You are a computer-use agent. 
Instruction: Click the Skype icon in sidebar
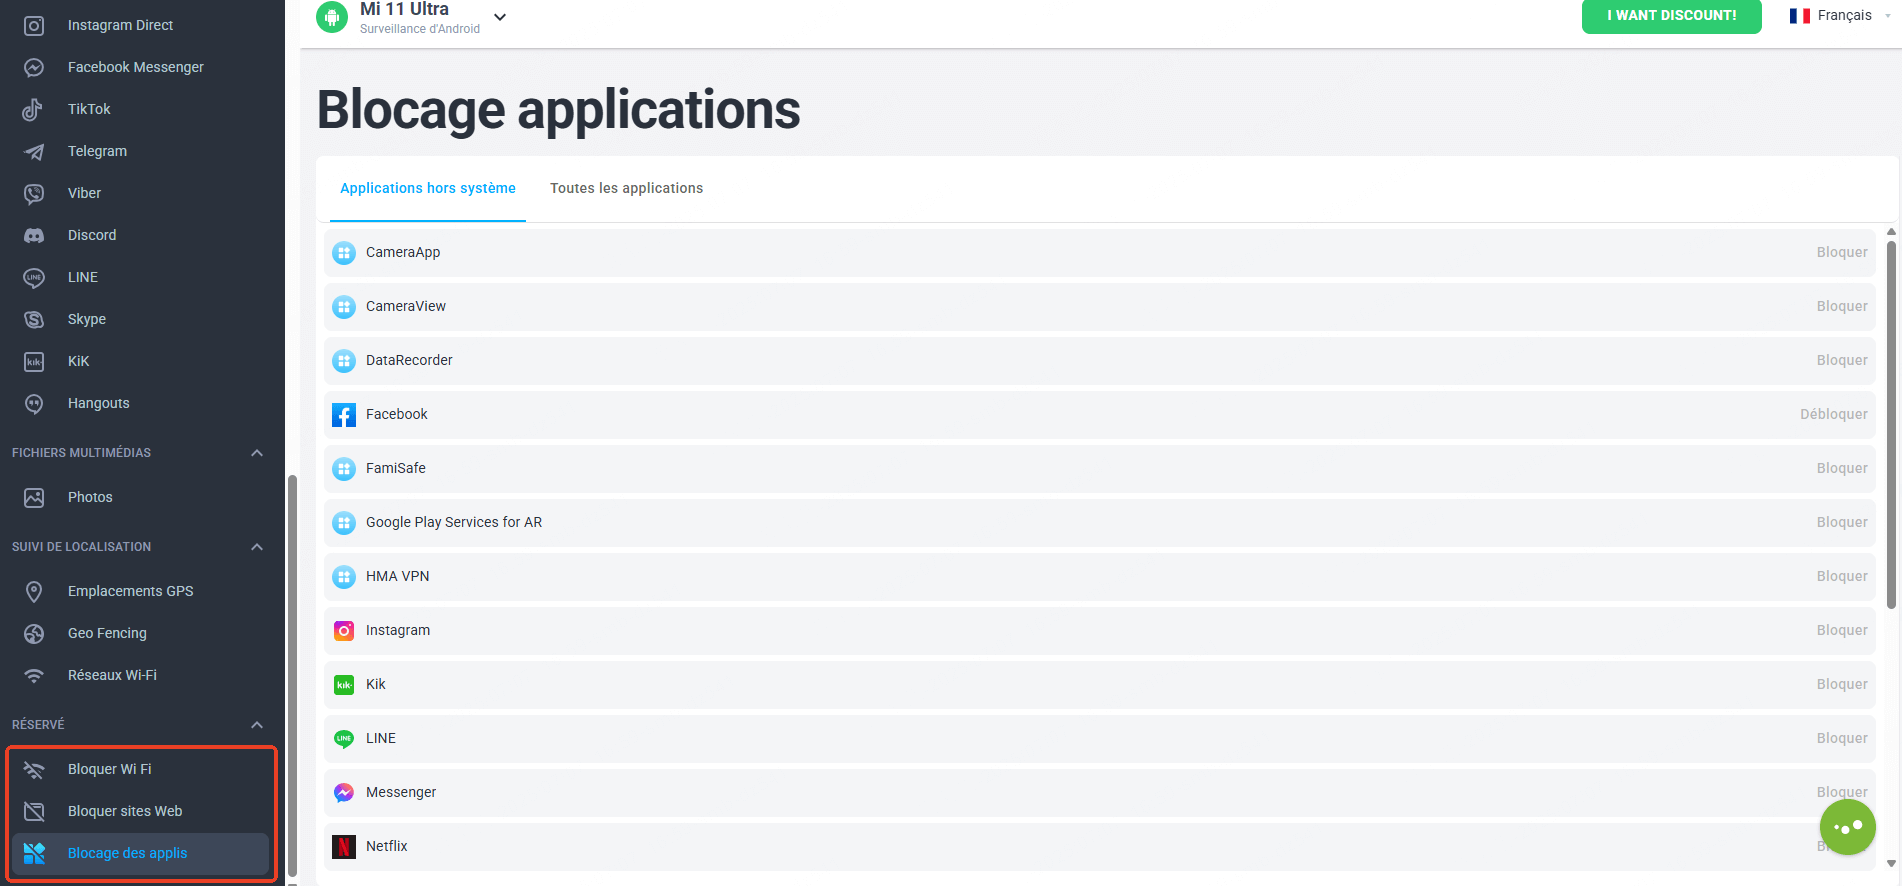coord(34,319)
